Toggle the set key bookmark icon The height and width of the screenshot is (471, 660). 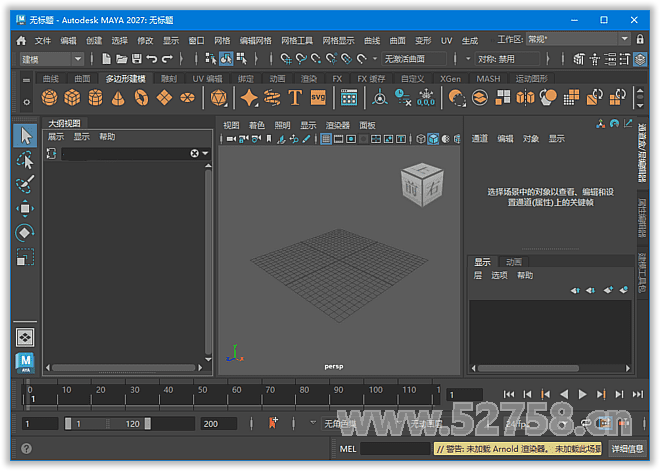(273, 423)
